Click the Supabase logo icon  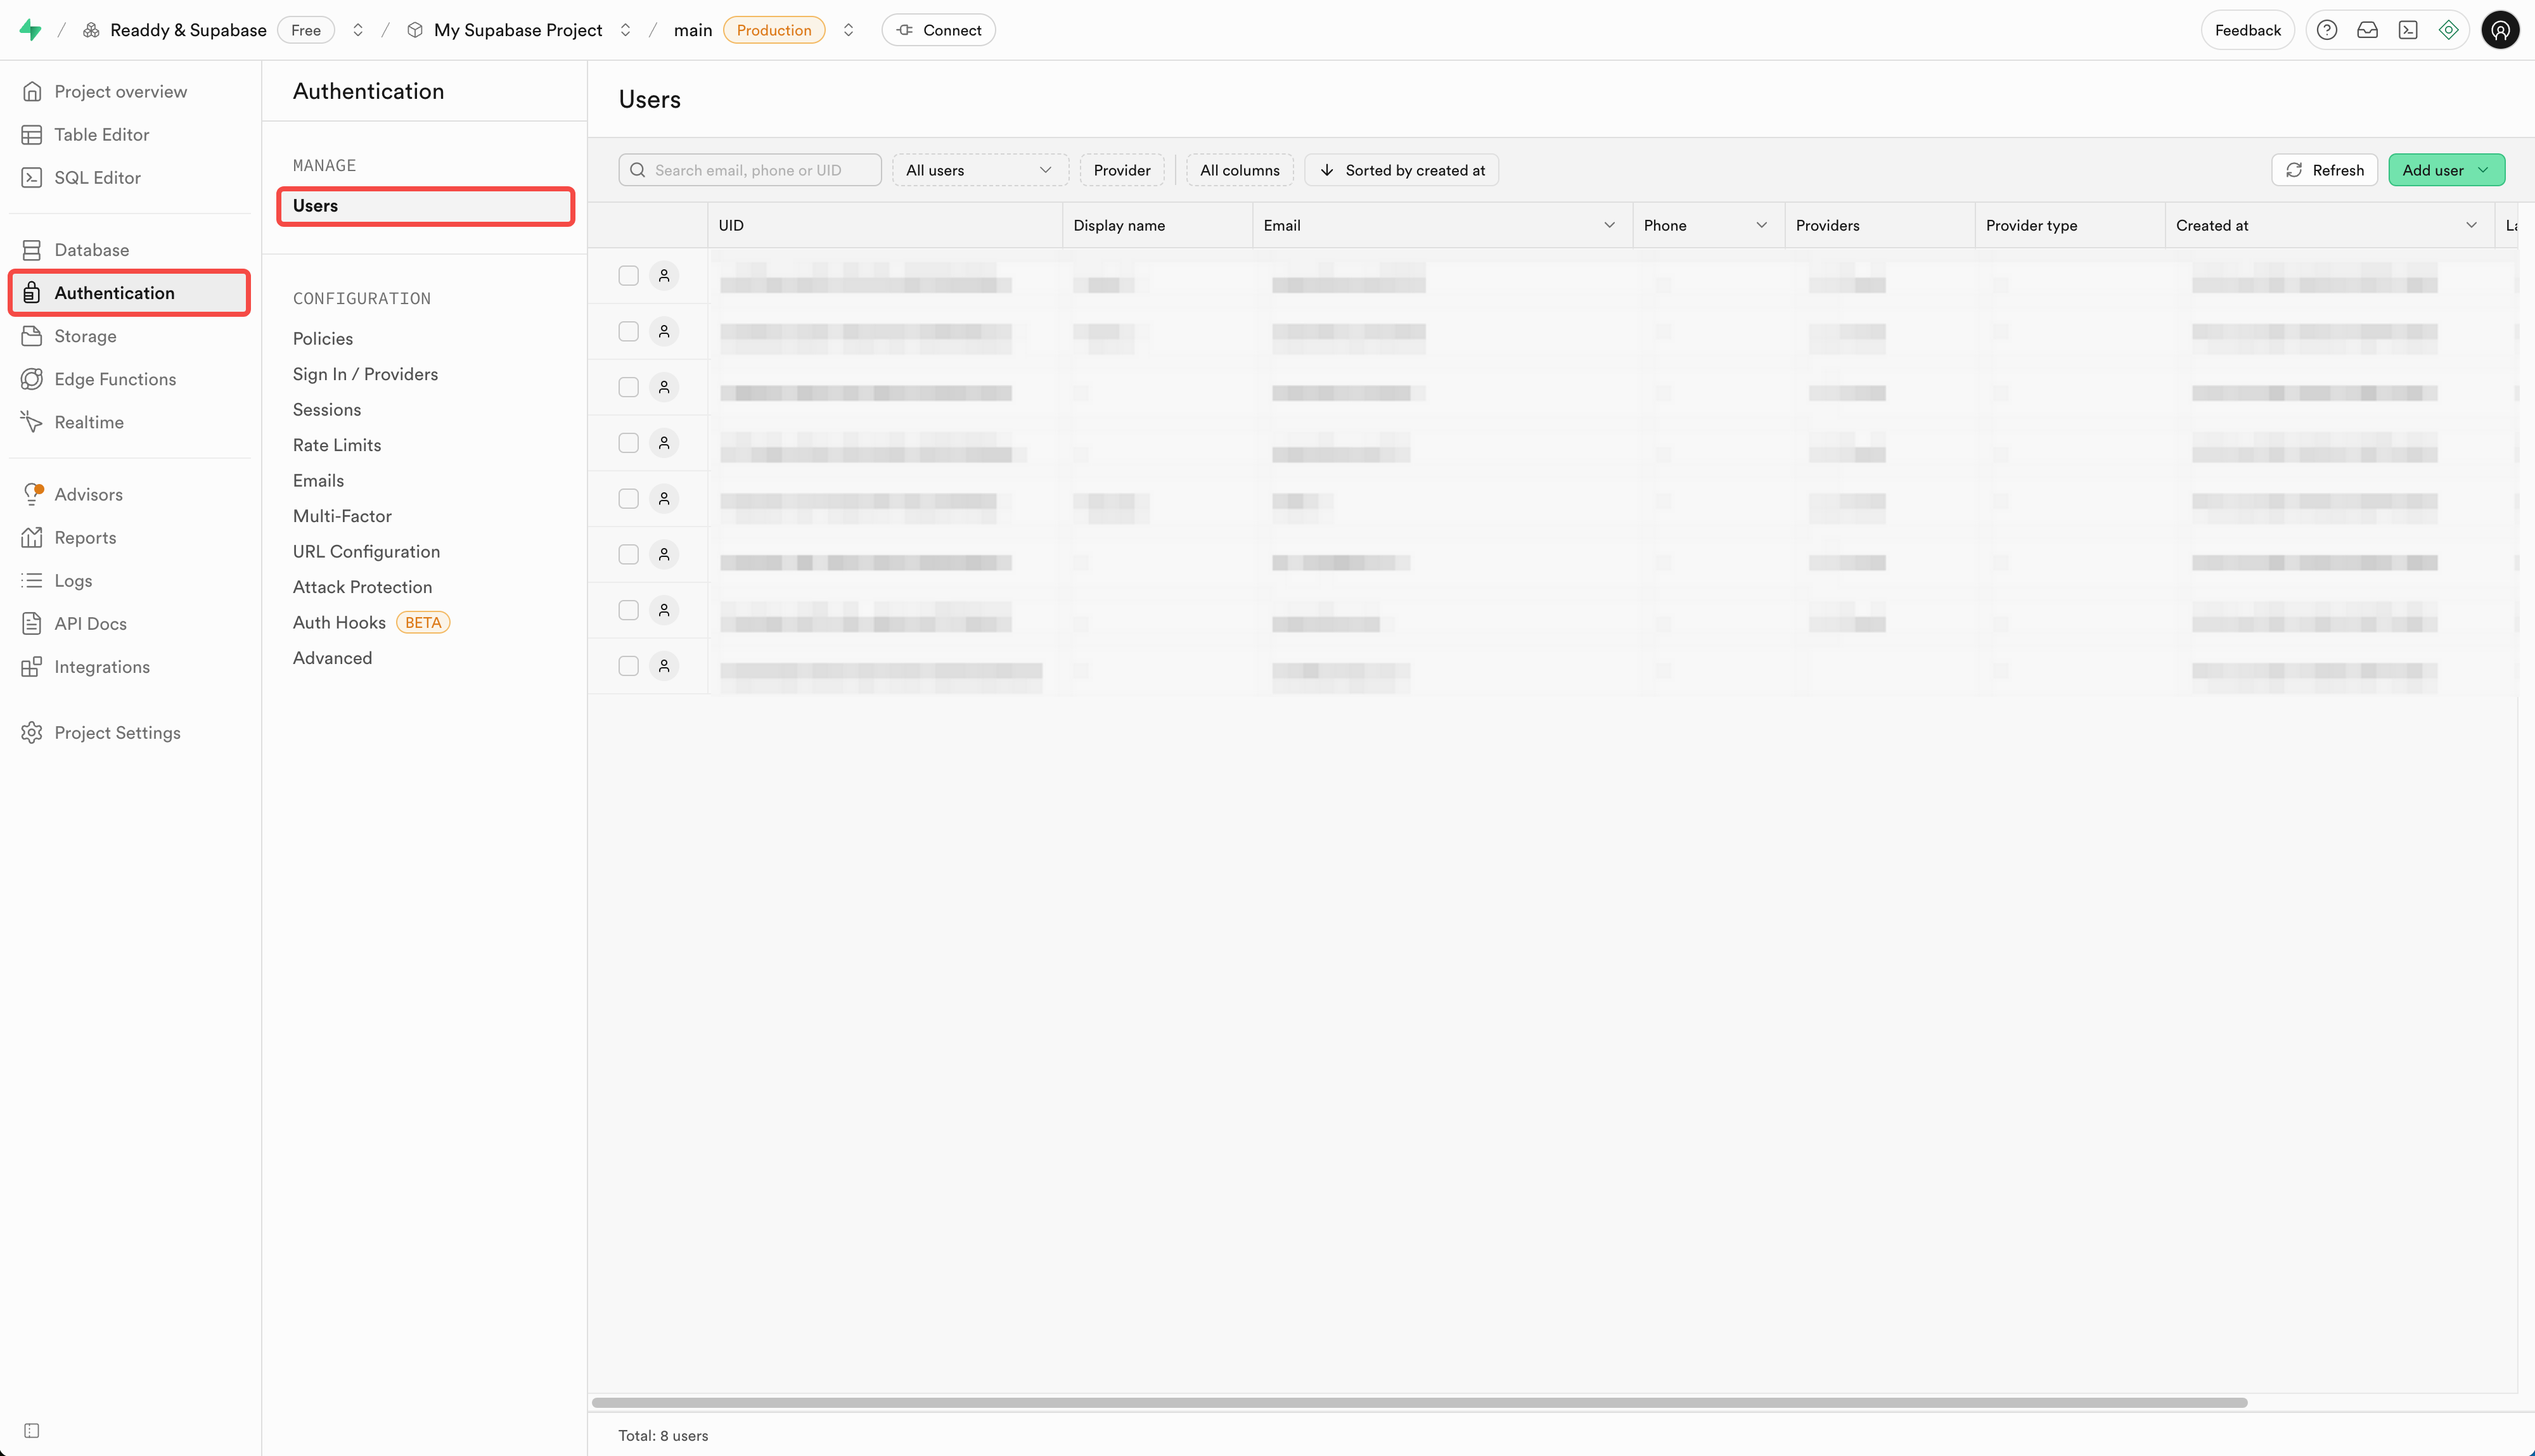[30, 30]
